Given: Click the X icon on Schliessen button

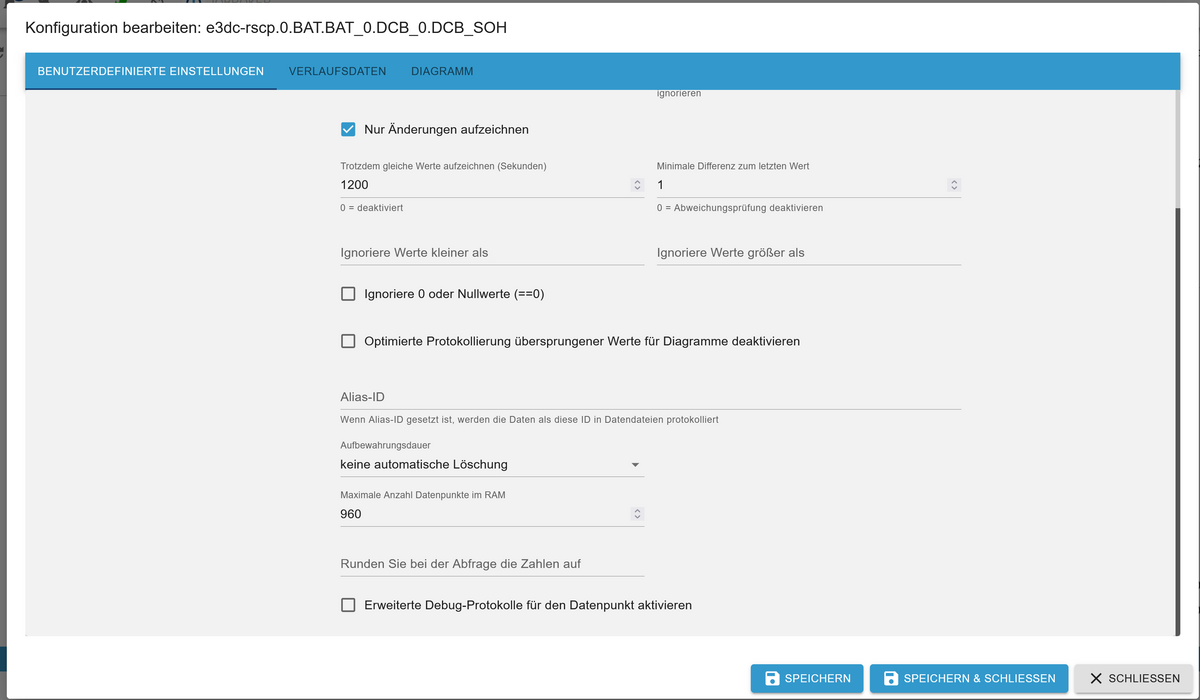Looking at the screenshot, I should pyautogui.click(x=1096, y=678).
